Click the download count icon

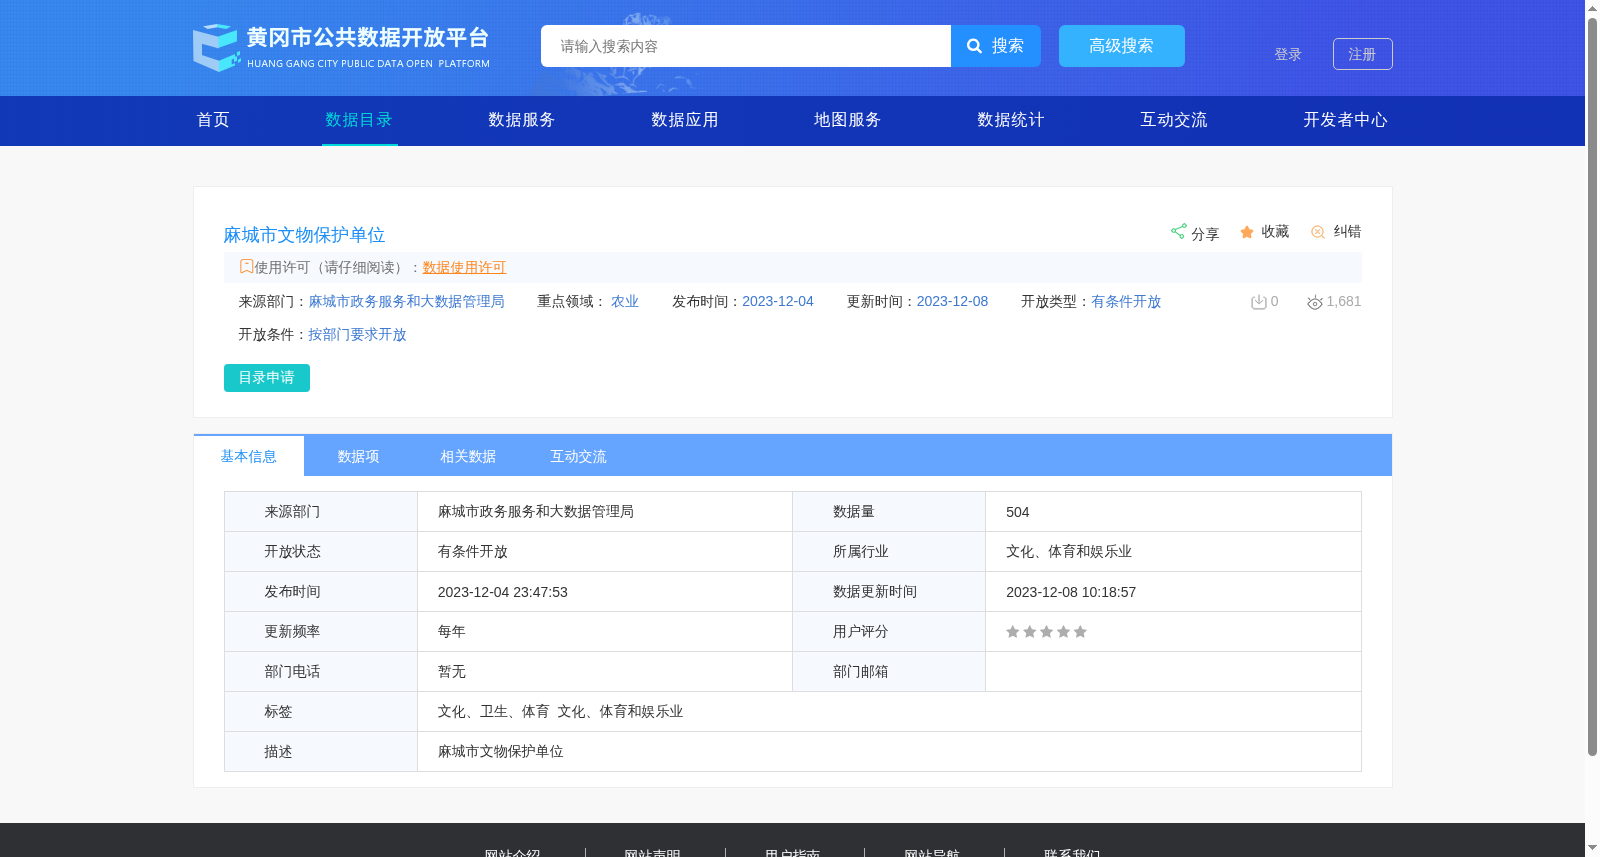(x=1259, y=302)
